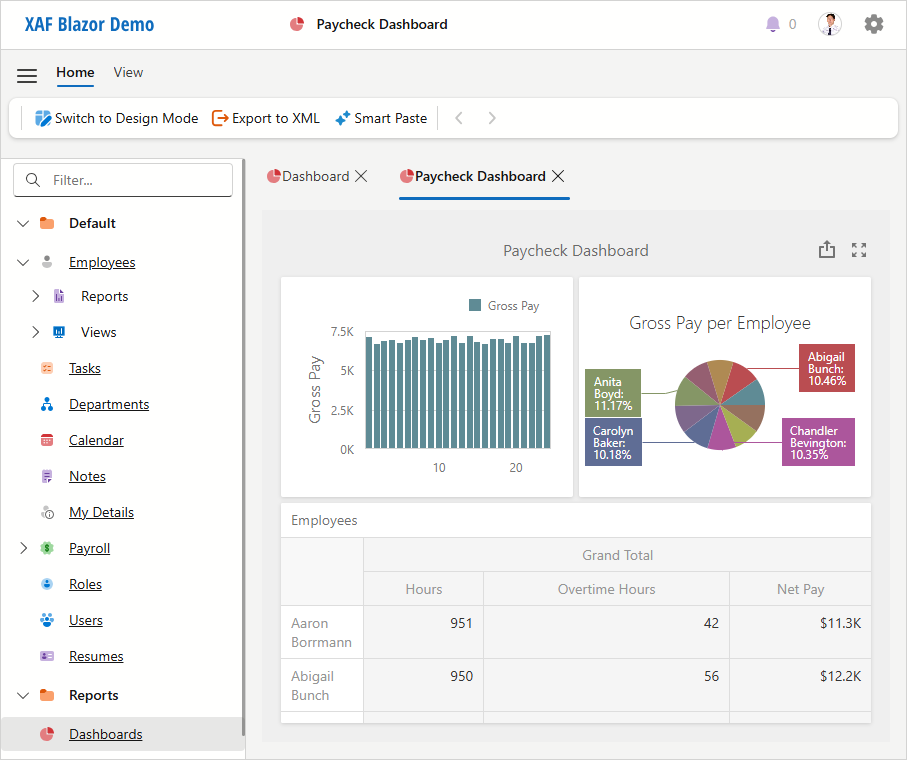Click the Departments hierarchy icon
907x760 pixels.
47,404
